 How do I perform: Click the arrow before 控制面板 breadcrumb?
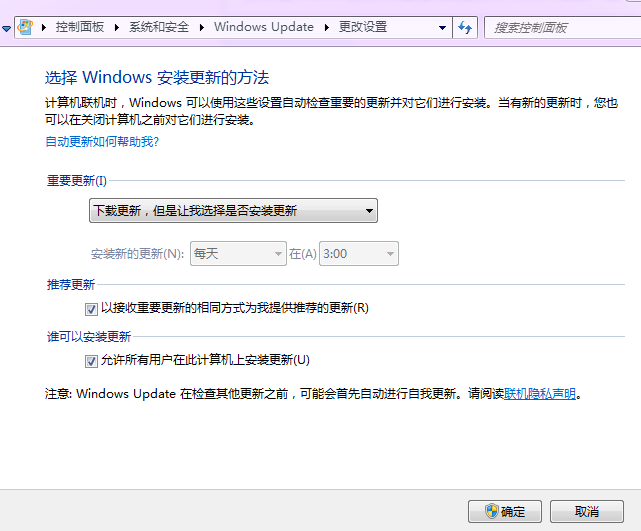(x=43, y=27)
